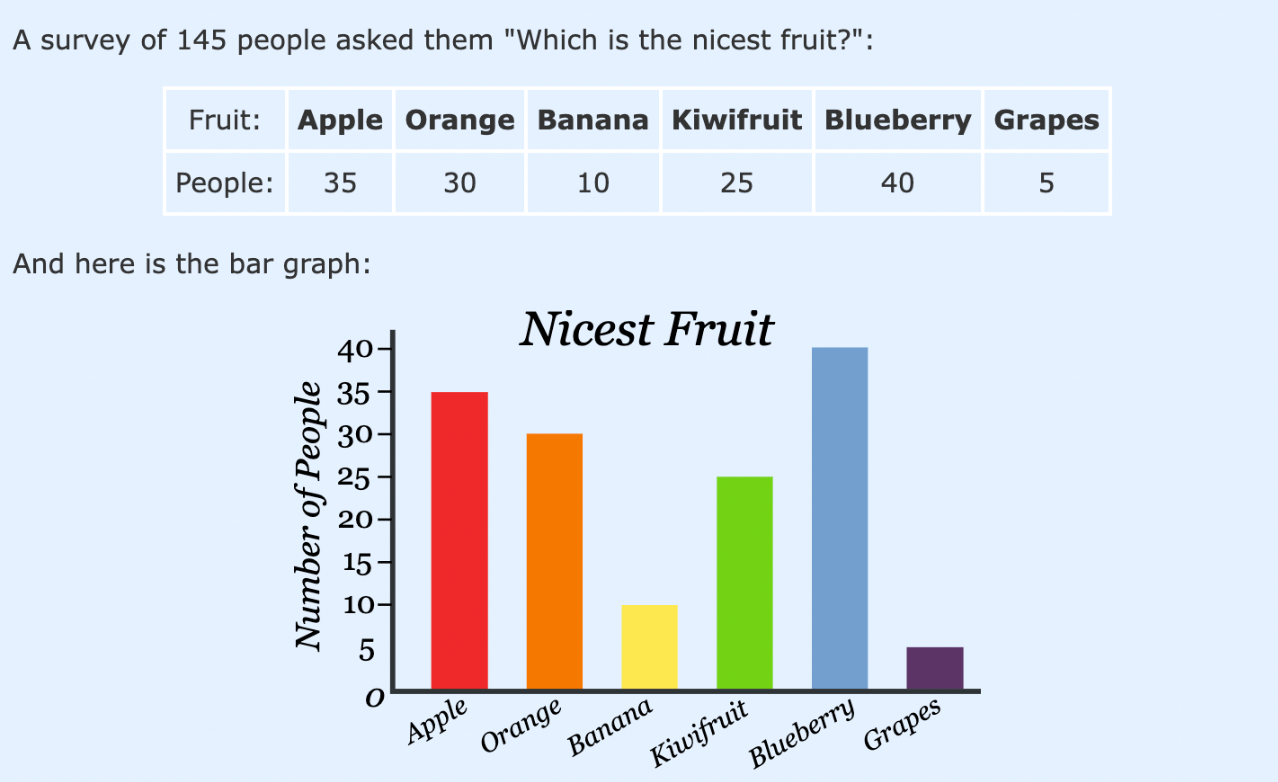Click the red Apple bar

[459, 540]
